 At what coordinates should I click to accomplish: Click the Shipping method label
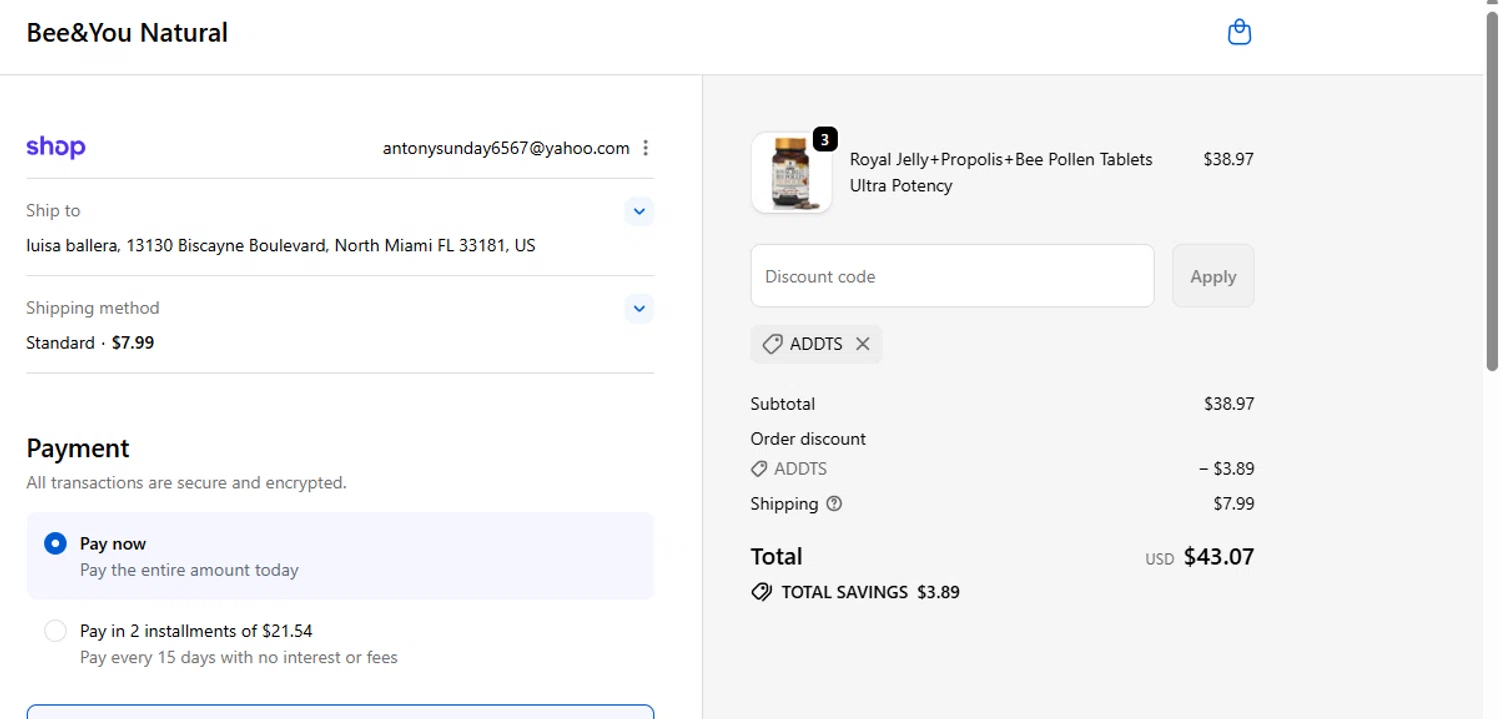pyautogui.click(x=93, y=308)
